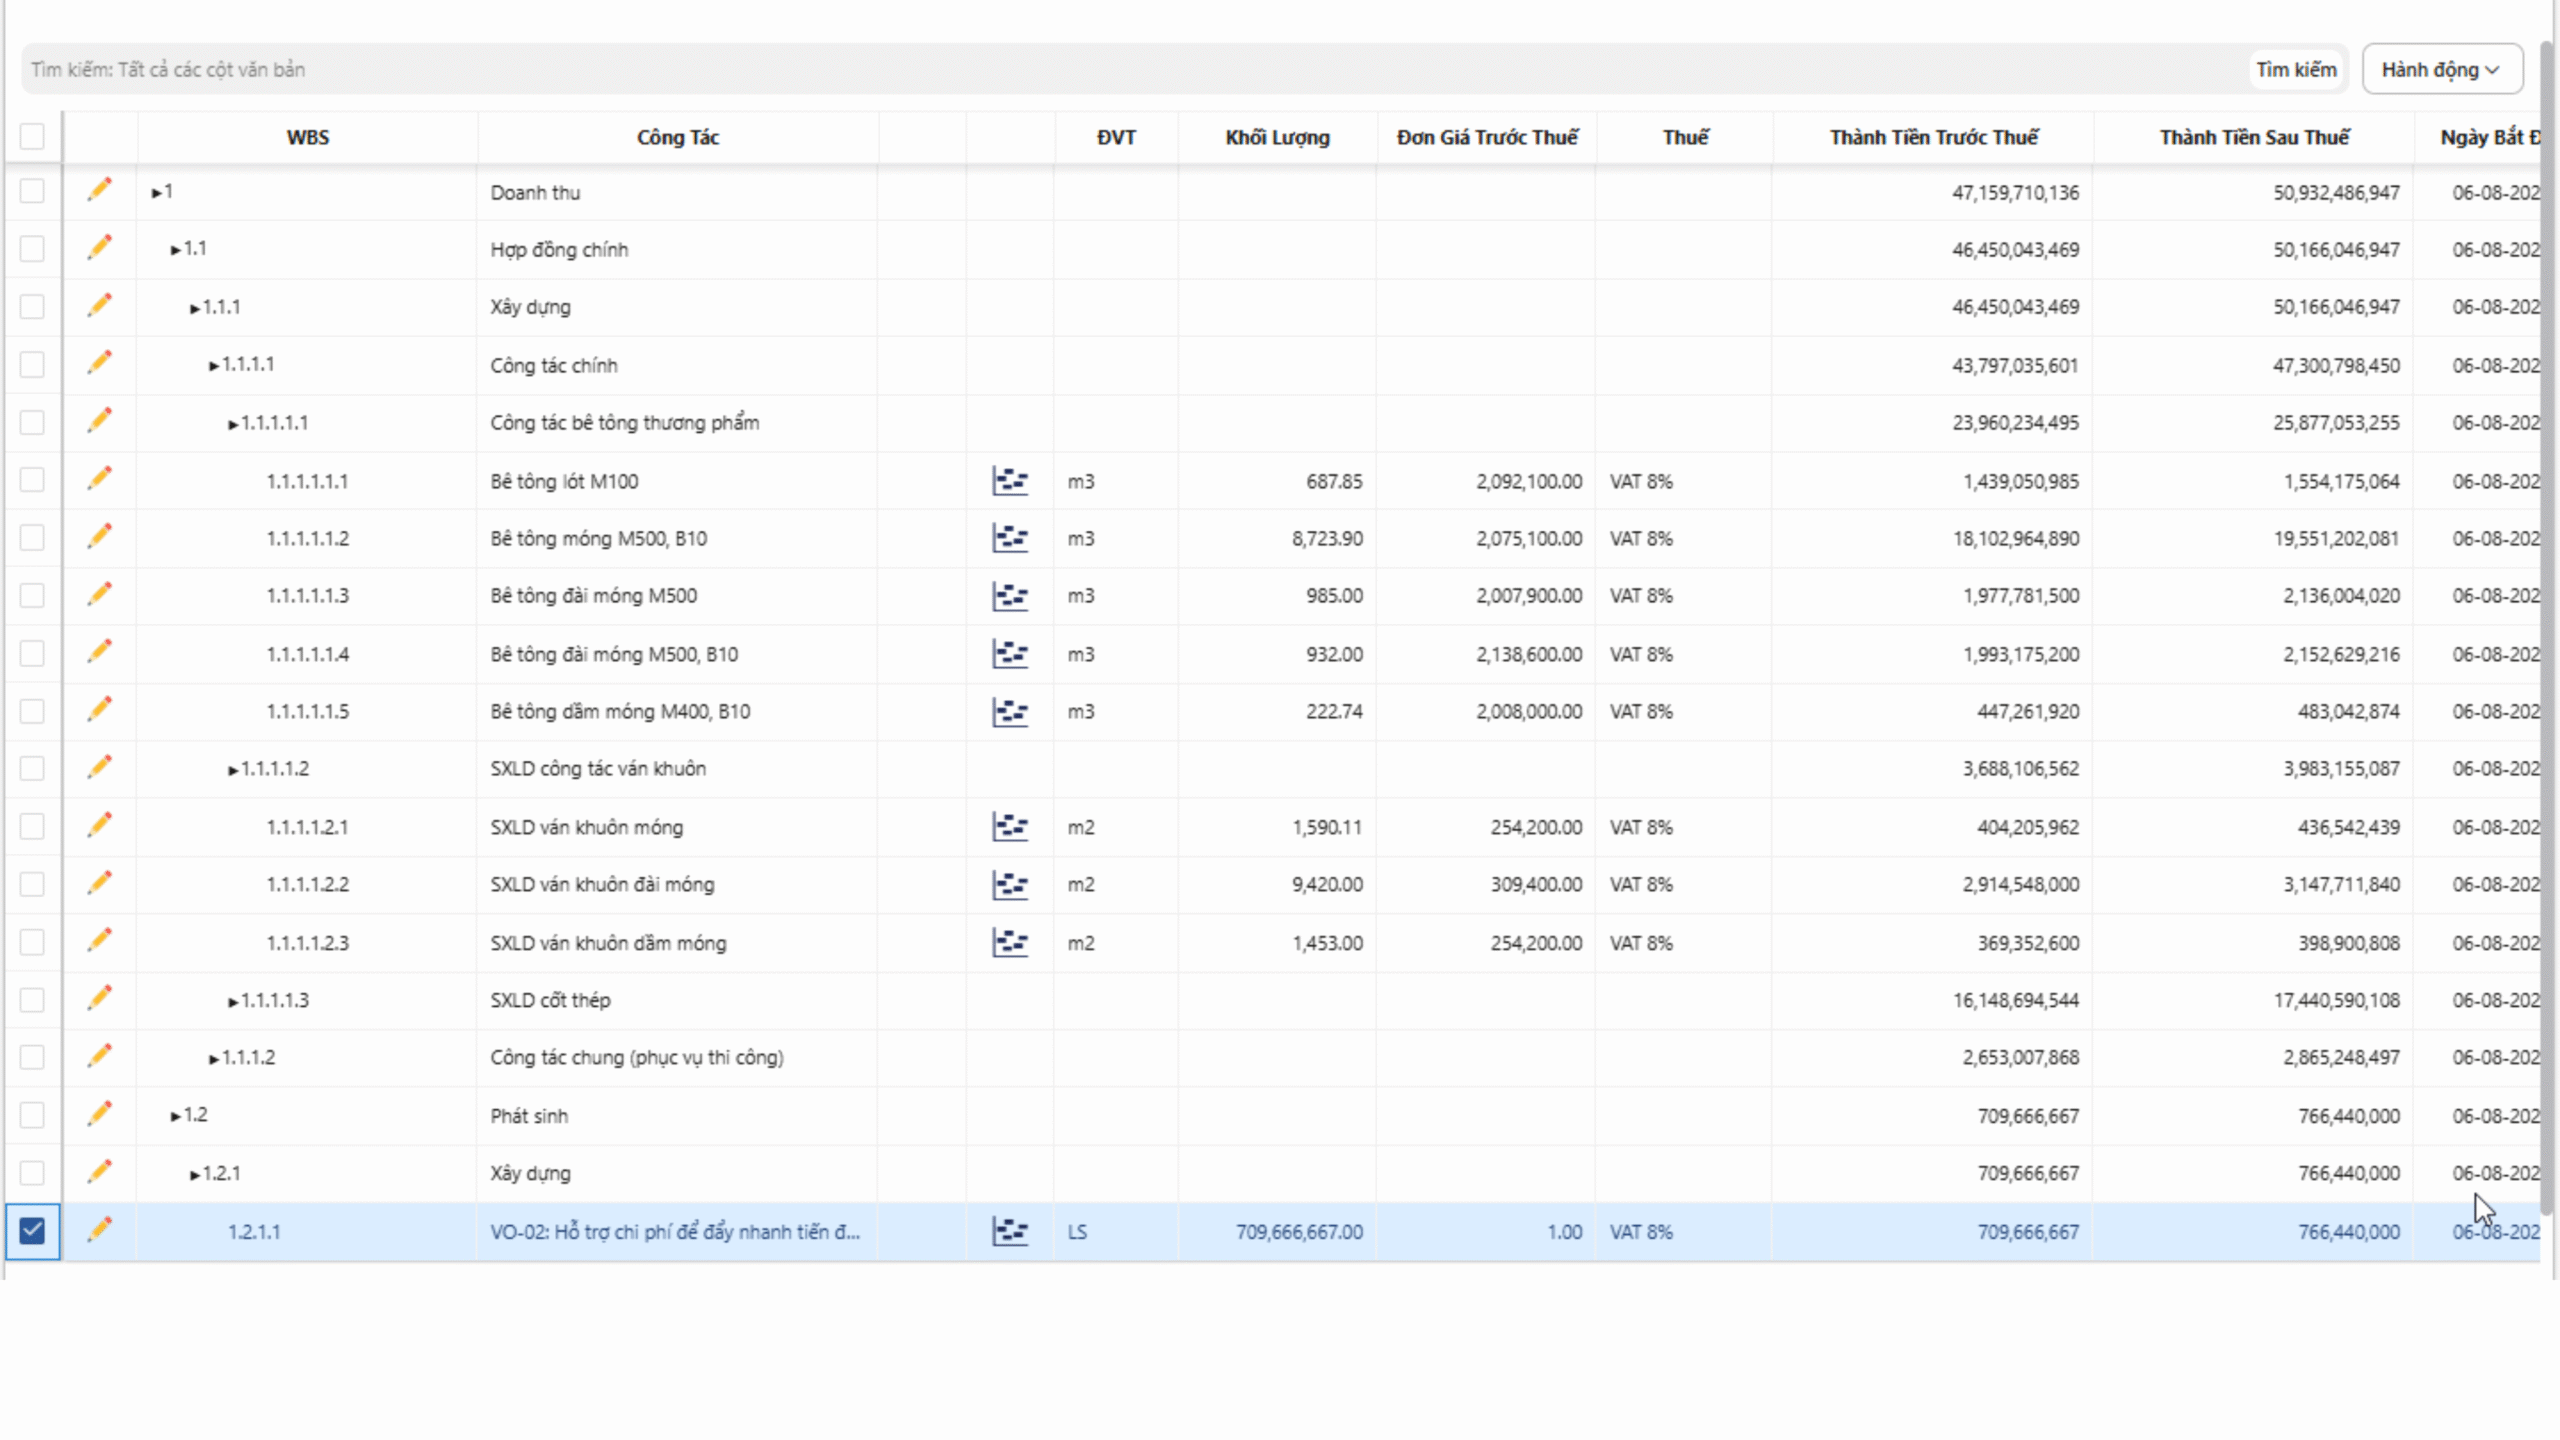
Task: Click the Thành Tiền Sau Thuế column header
Action: coord(2254,137)
